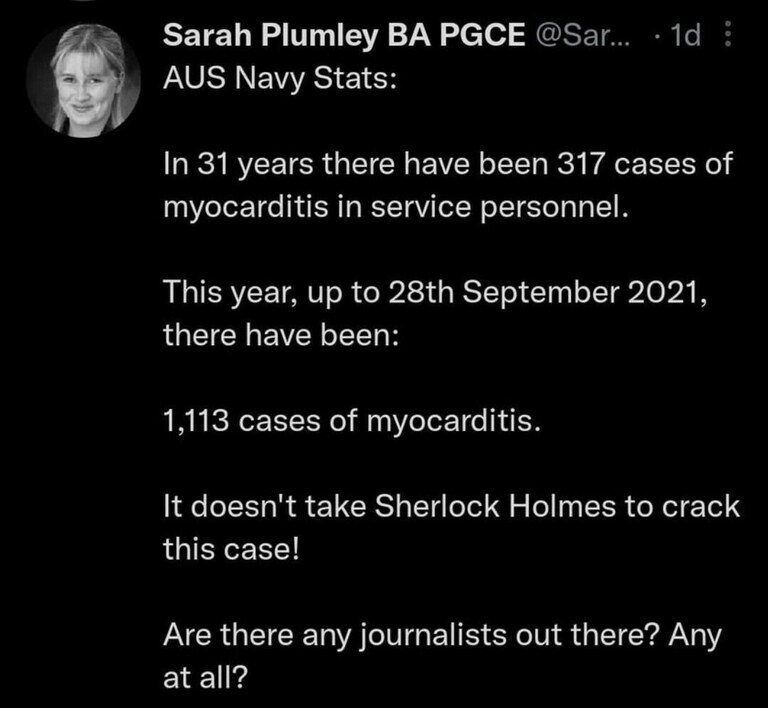The height and width of the screenshot is (708, 768).
Task: Click the display name Sarah Plumley BA PGCE
Action: (x=344, y=35)
